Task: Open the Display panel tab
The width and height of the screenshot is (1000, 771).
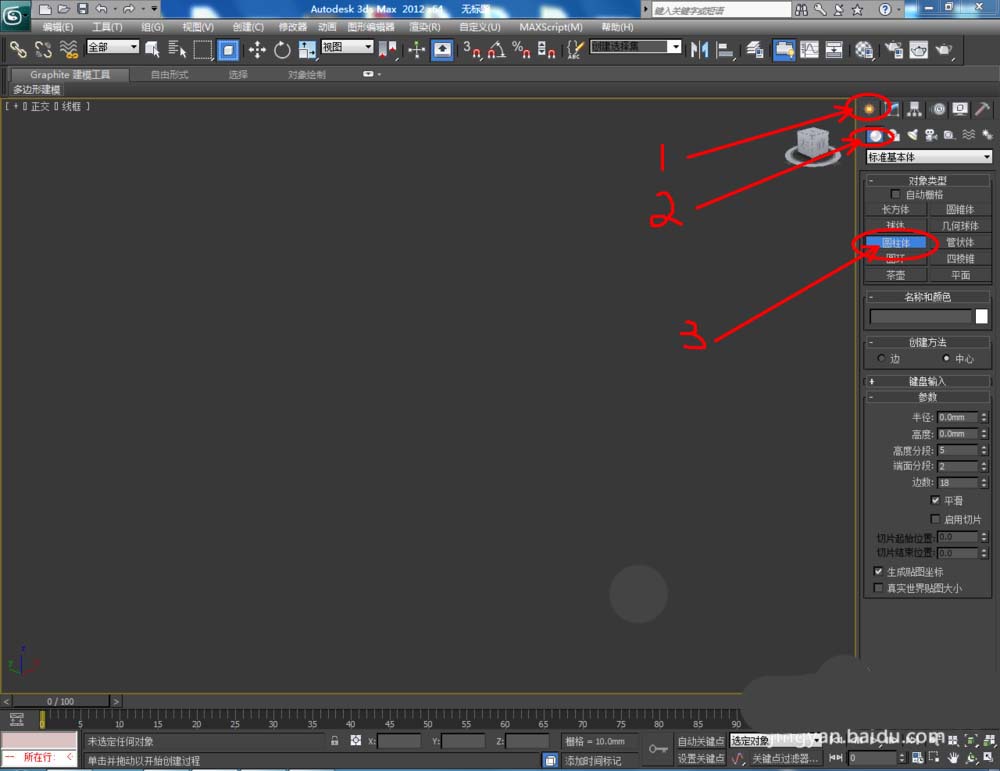Action: pyautogui.click(x=960, y=109)
